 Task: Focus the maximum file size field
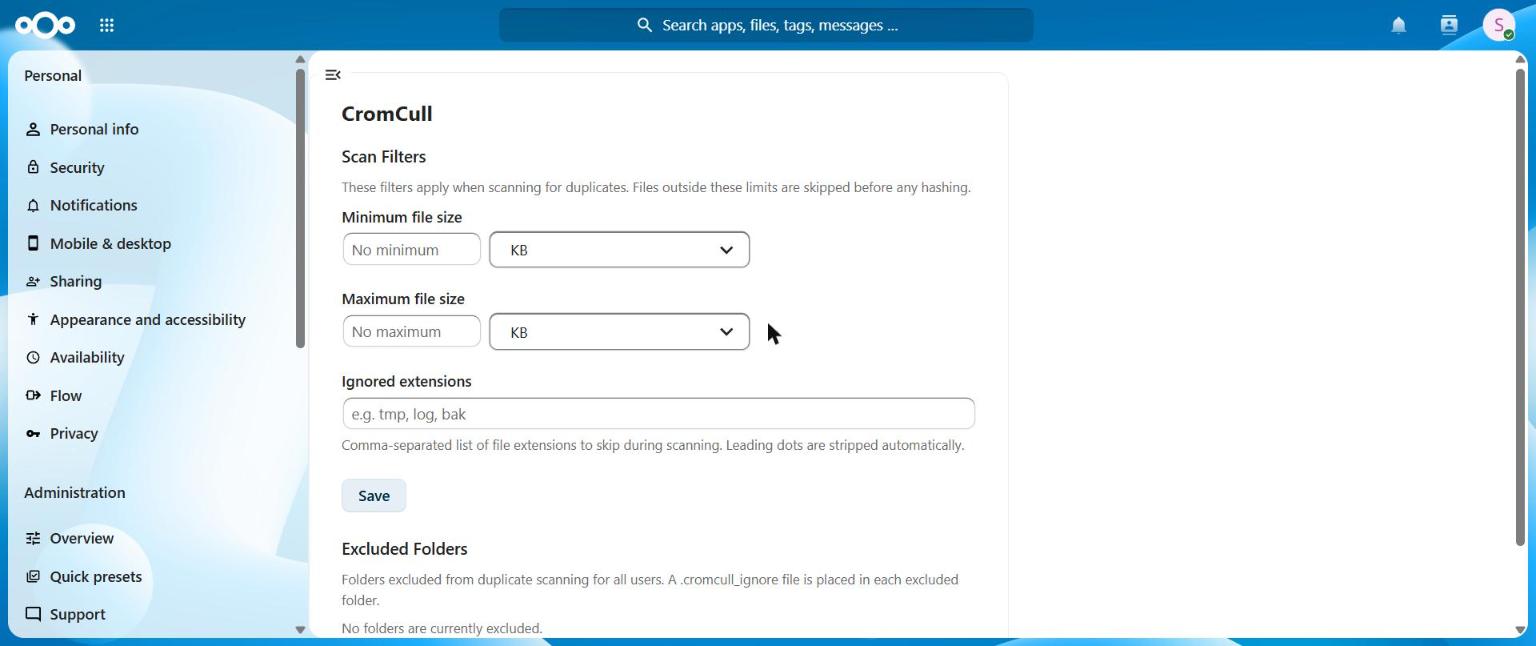pyautogui.click(x=411, y=332)
